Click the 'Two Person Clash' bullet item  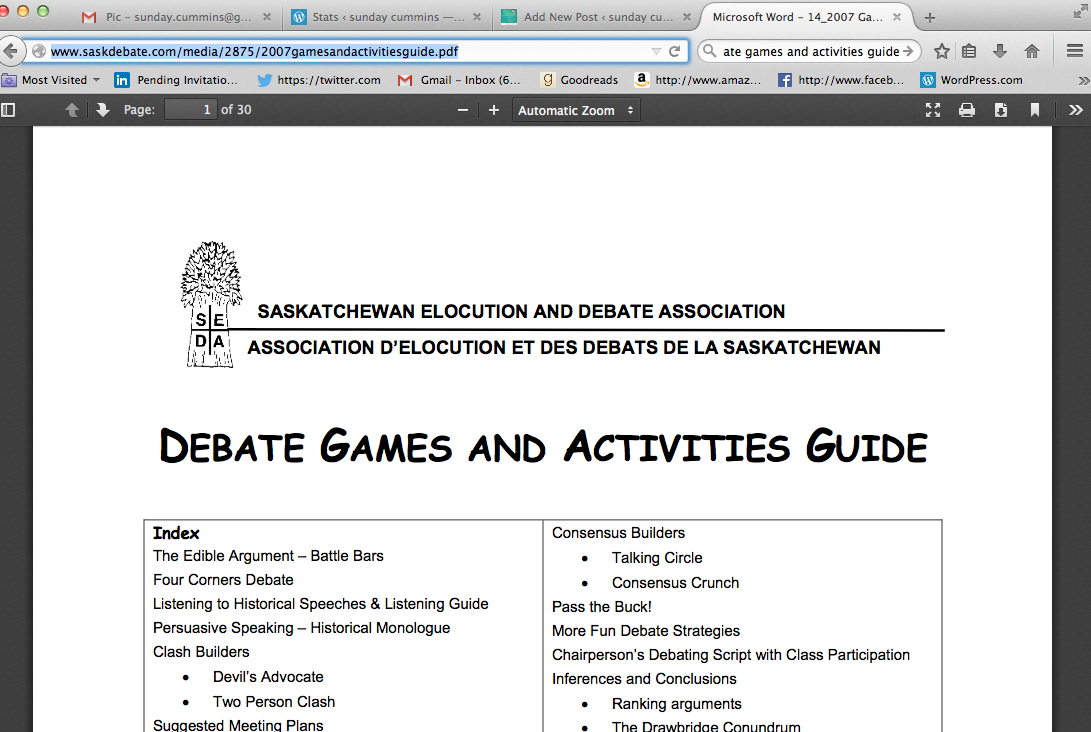(273, 702)
